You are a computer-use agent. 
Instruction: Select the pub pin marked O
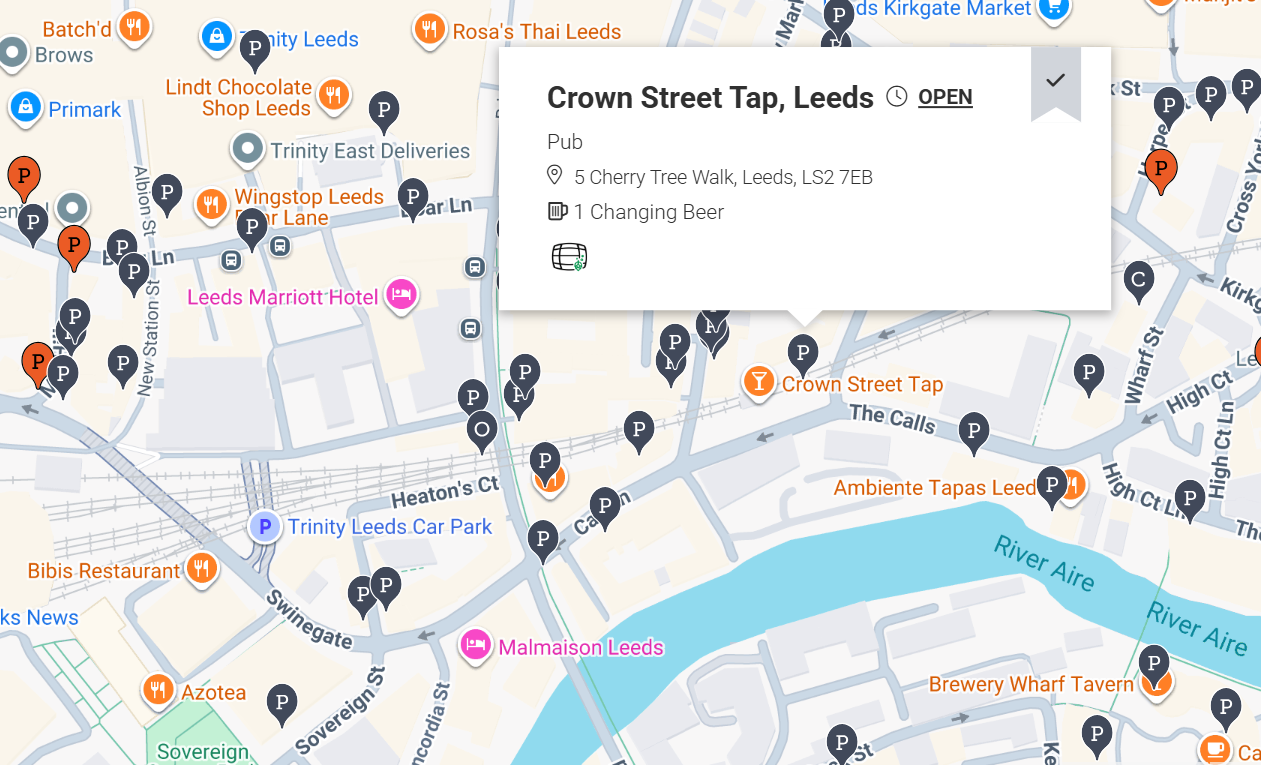tap(482, 430)
